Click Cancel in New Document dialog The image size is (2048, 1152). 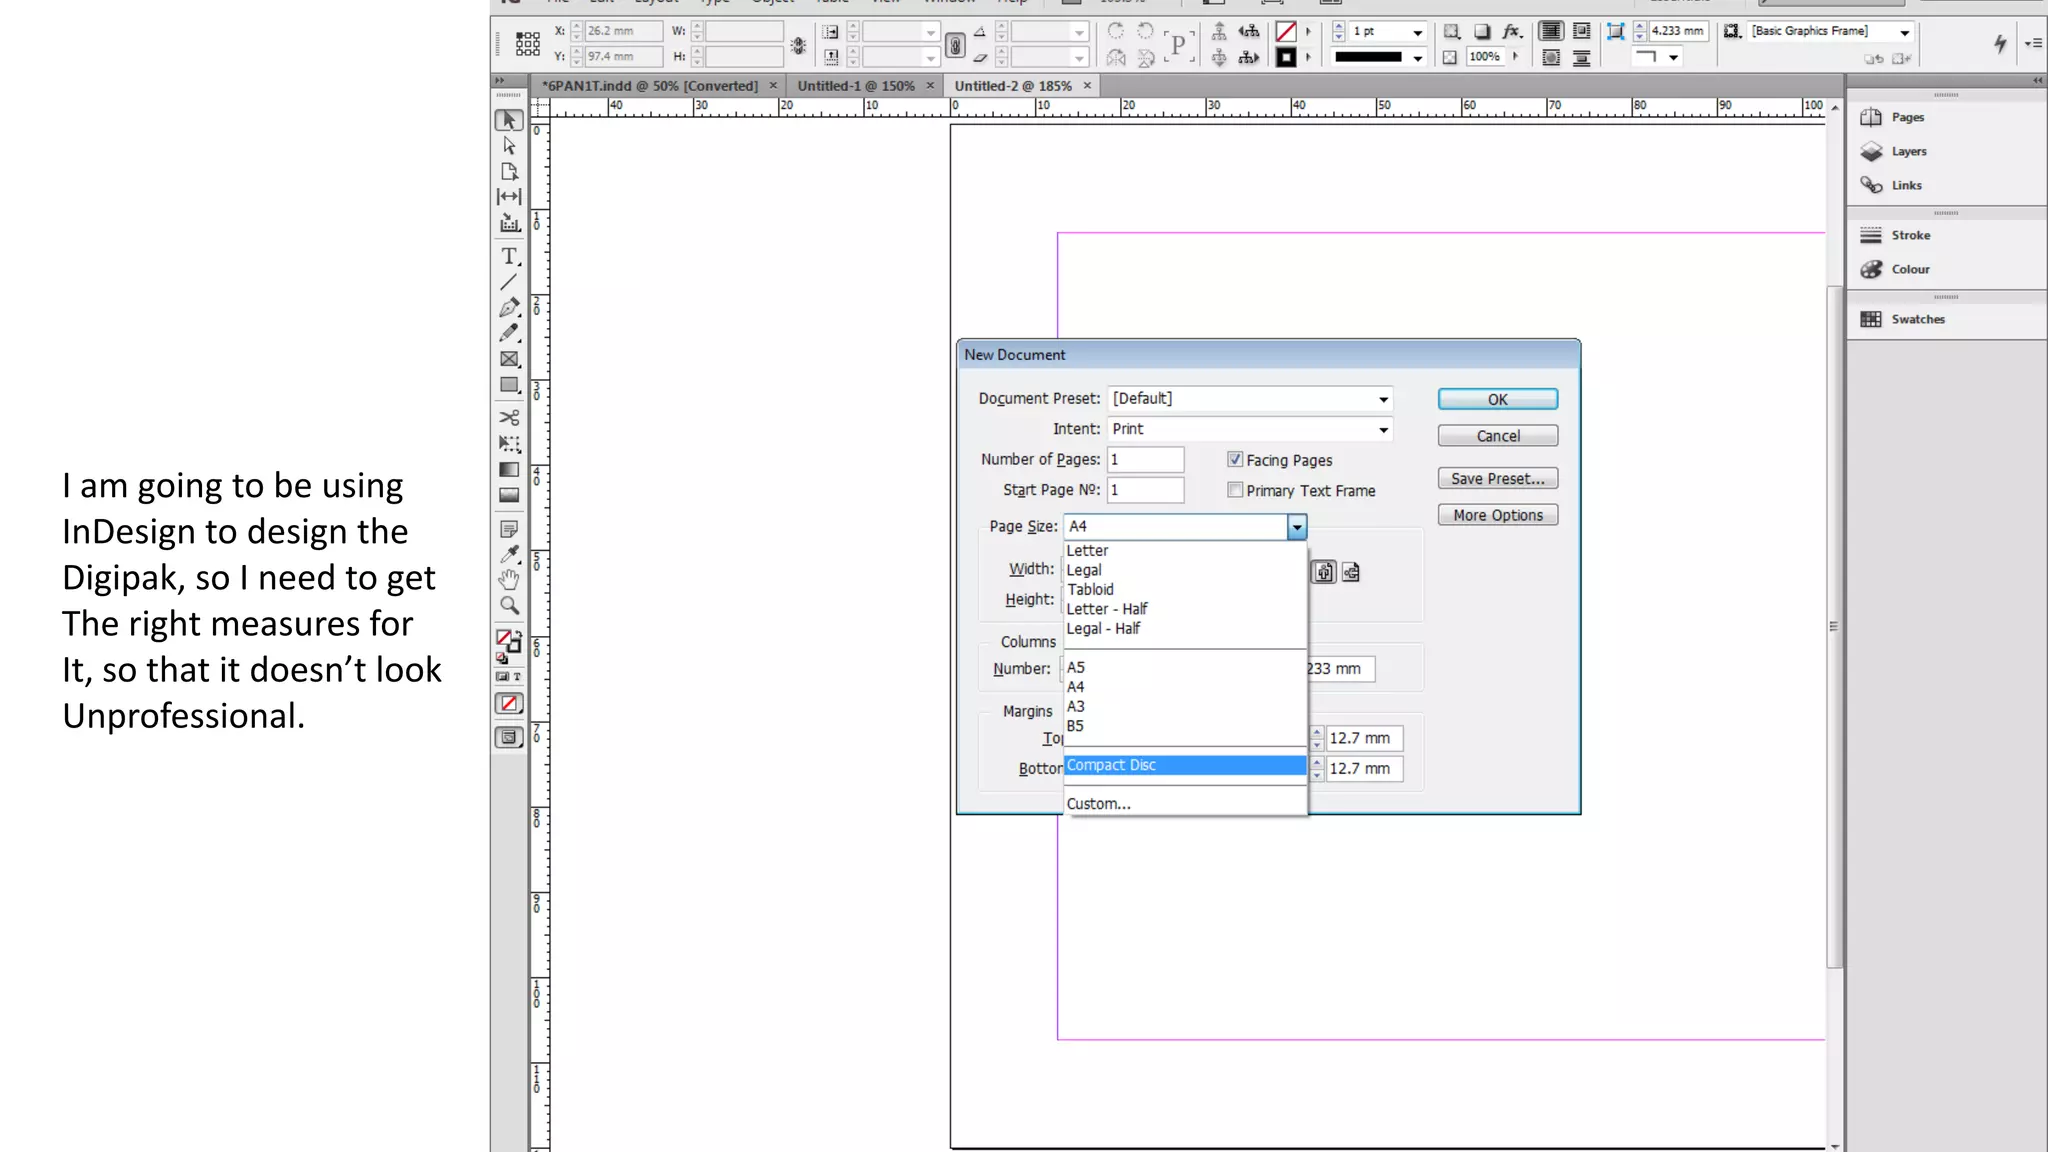[1497, 436]
